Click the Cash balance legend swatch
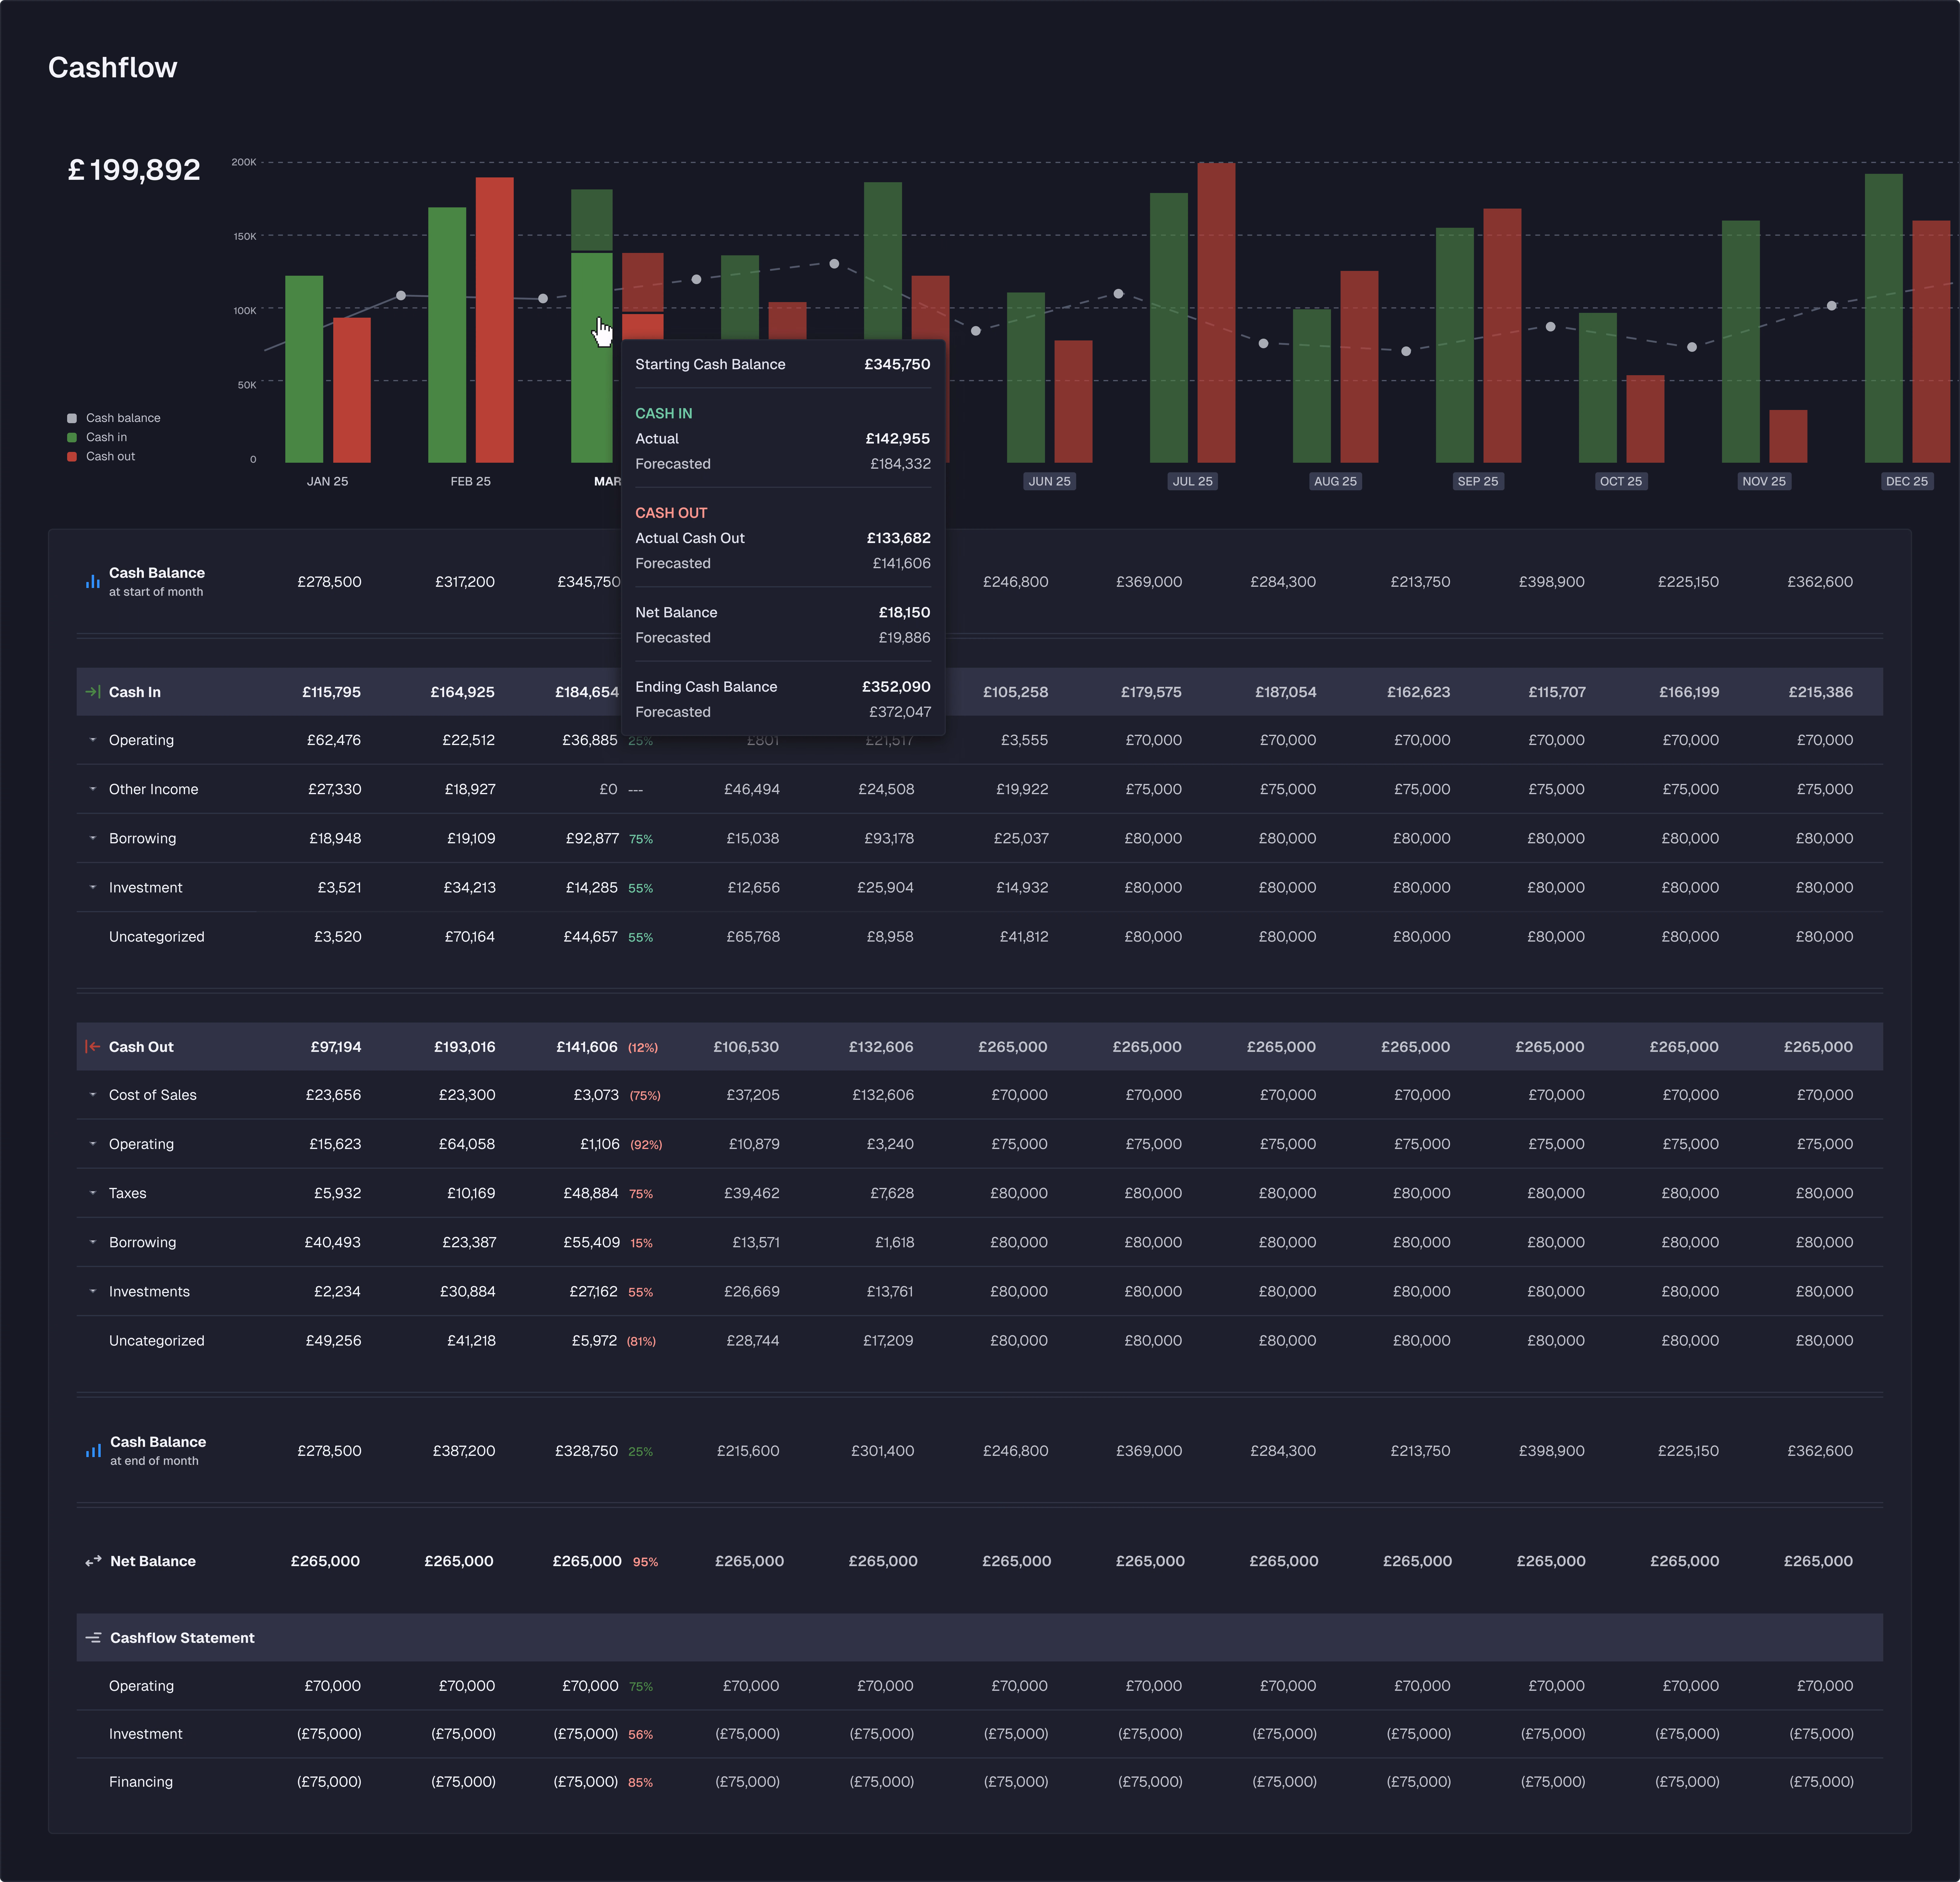 click(72, 418)
